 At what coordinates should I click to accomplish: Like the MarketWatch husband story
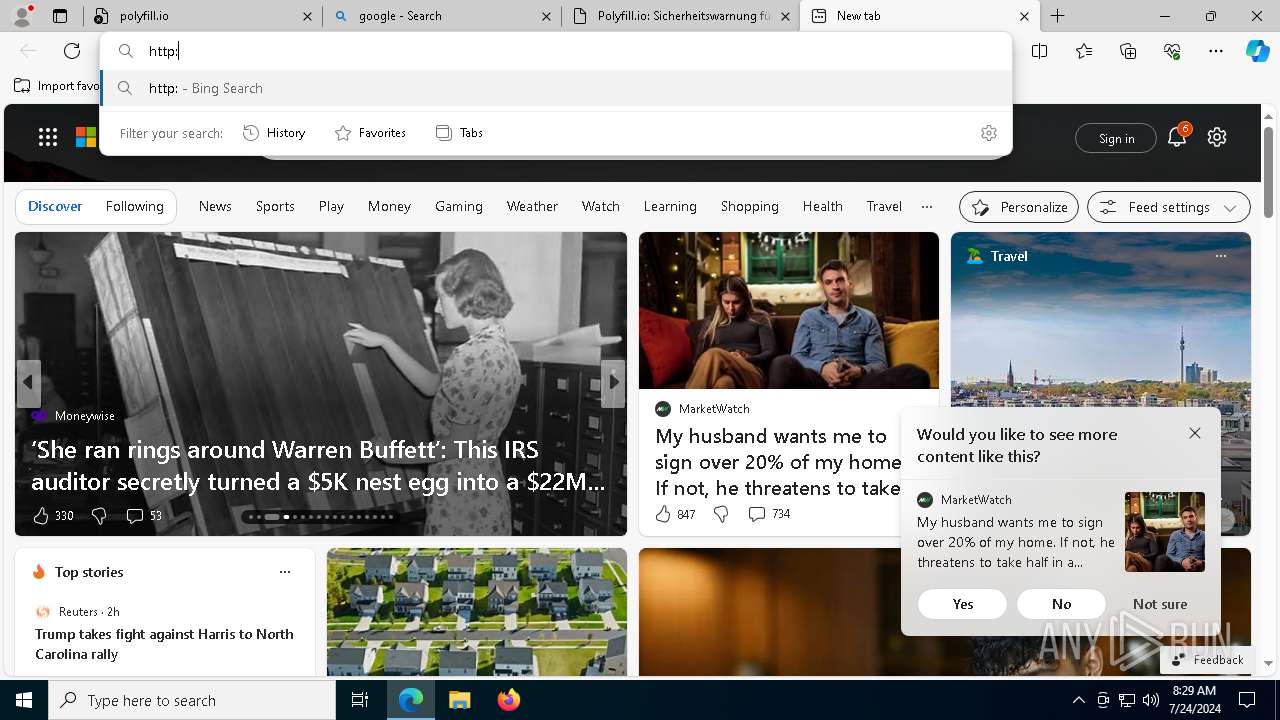[663, 514]
